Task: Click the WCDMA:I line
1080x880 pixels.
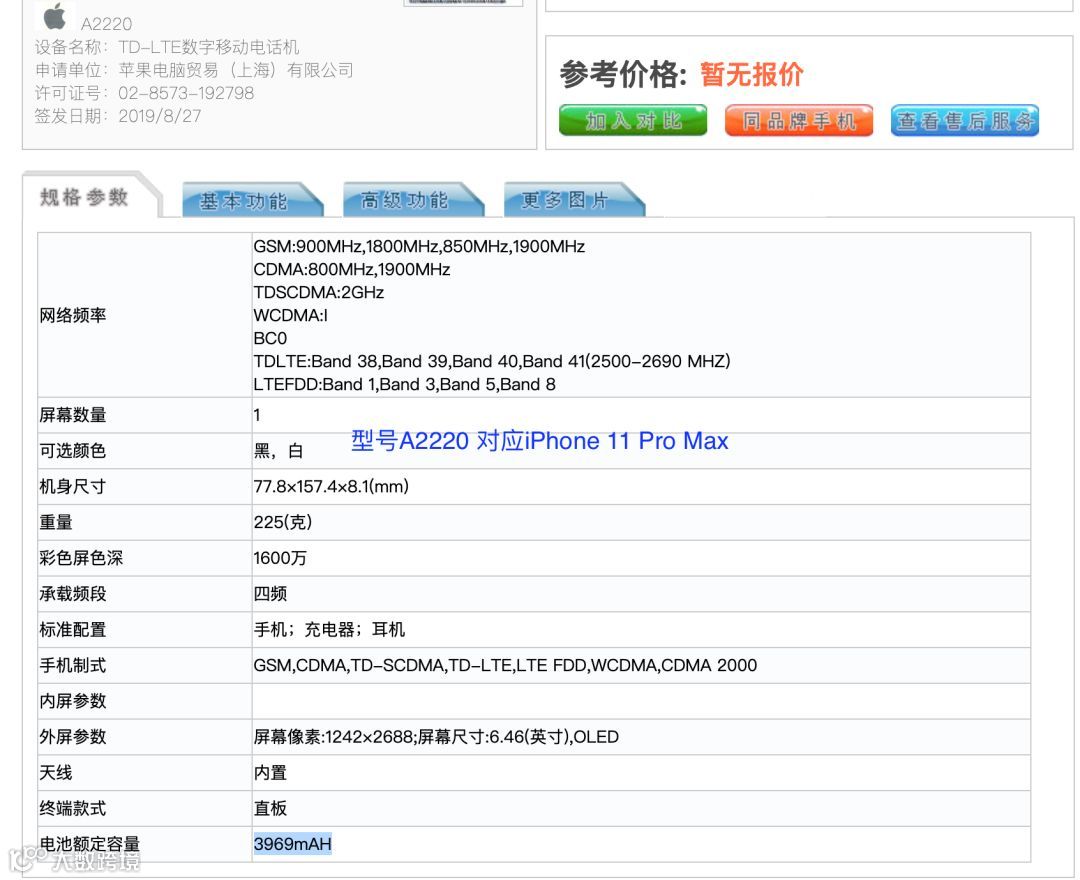Action: [x=291, y=315]
